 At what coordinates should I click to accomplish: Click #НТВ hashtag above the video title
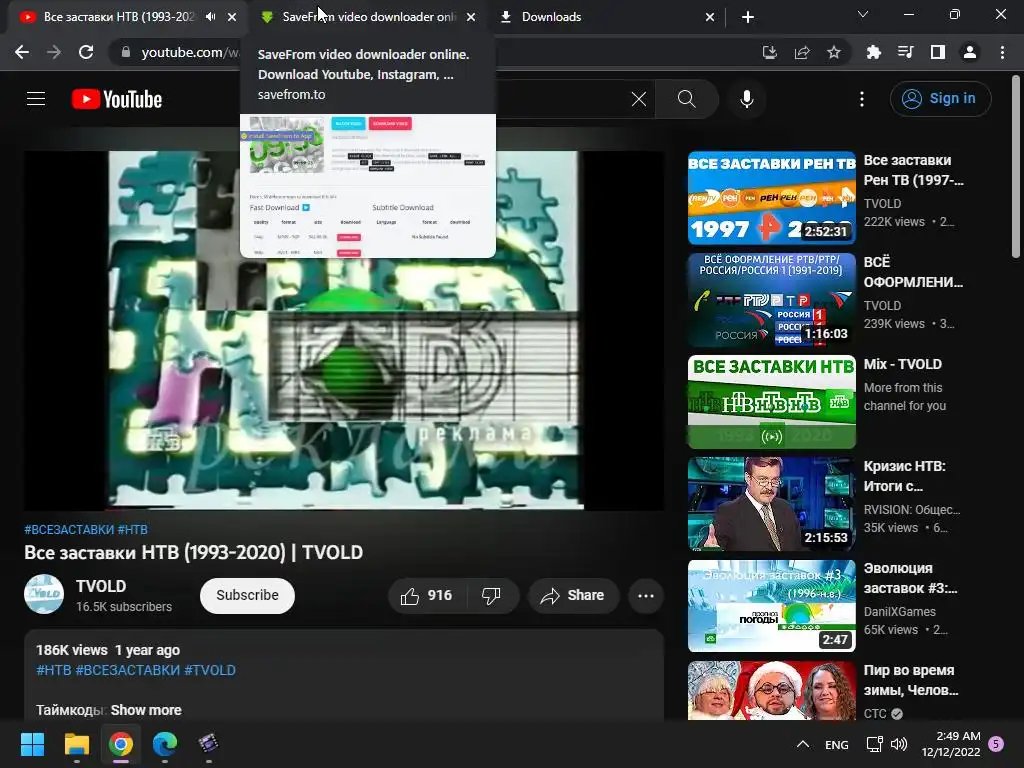(133, 530)
